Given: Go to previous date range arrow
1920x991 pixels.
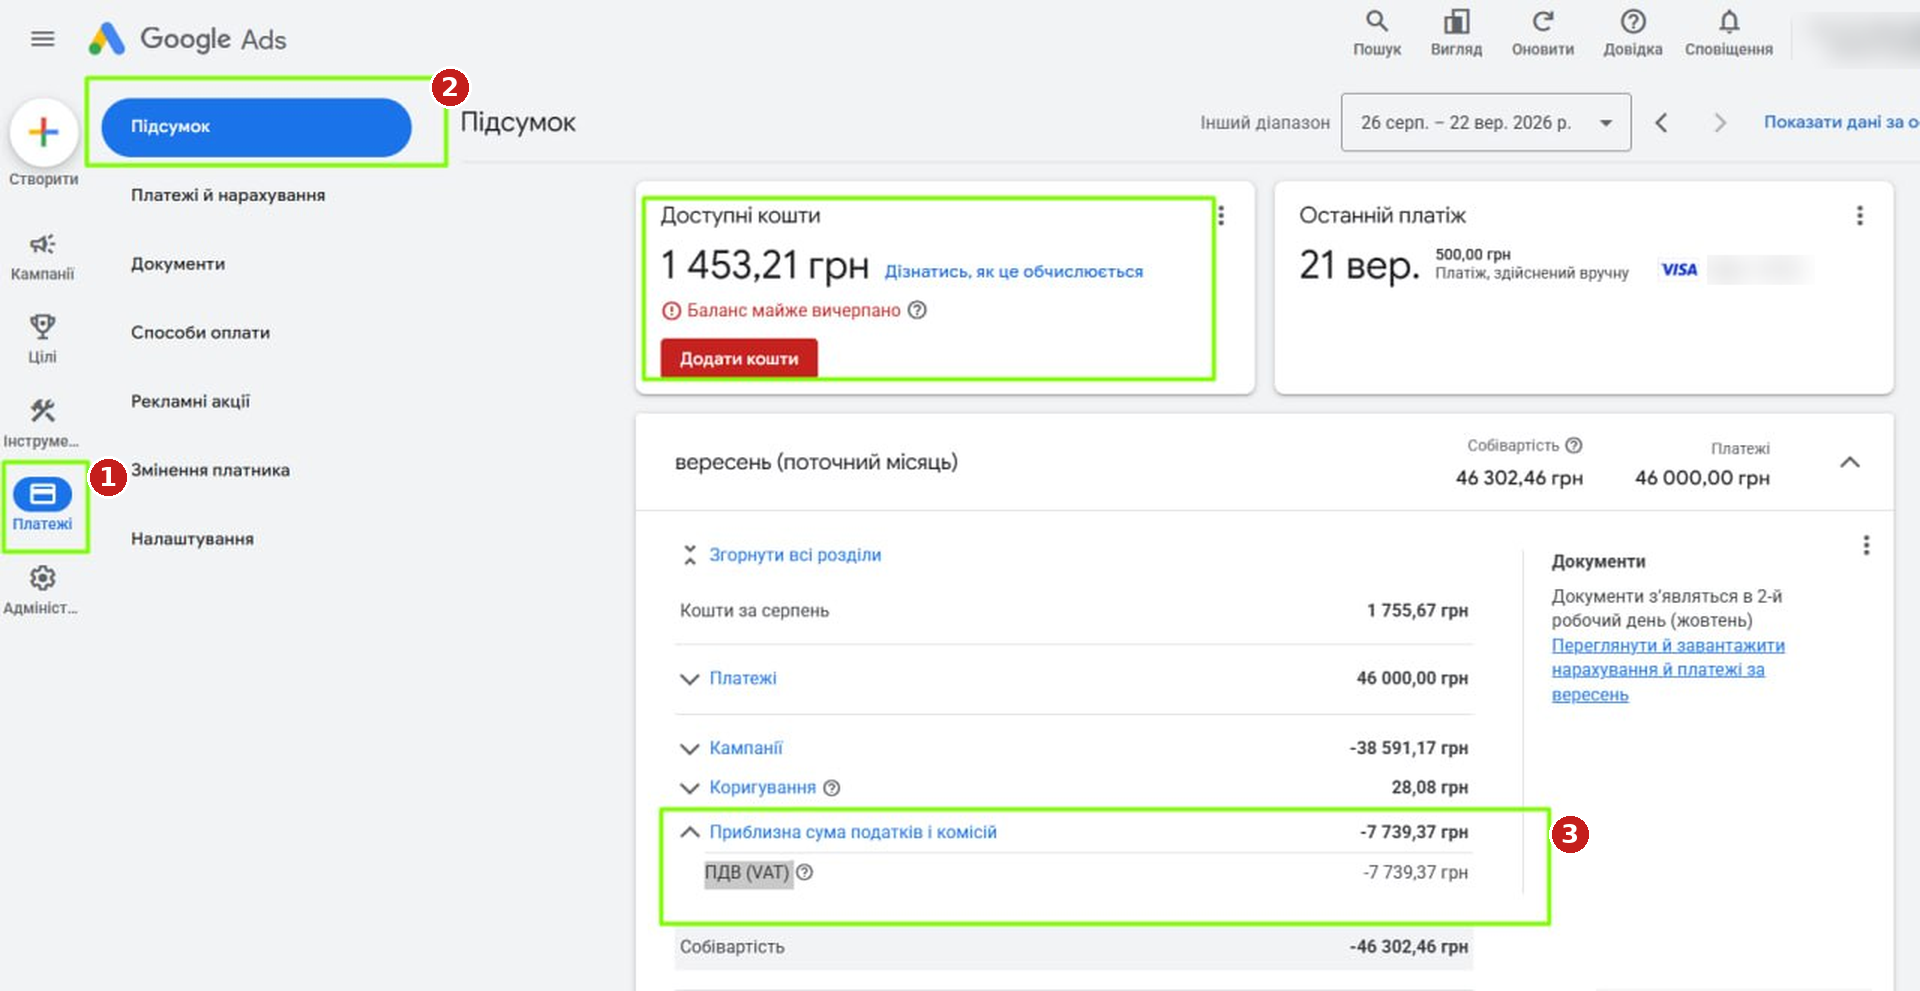Looking at the screenshot, I should pos(1661,122).
